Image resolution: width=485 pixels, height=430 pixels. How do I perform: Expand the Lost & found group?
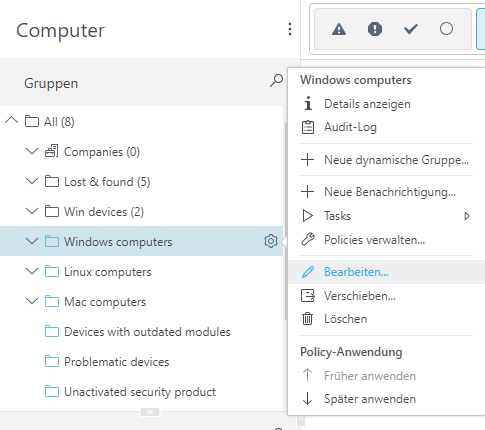pos(32,181)
